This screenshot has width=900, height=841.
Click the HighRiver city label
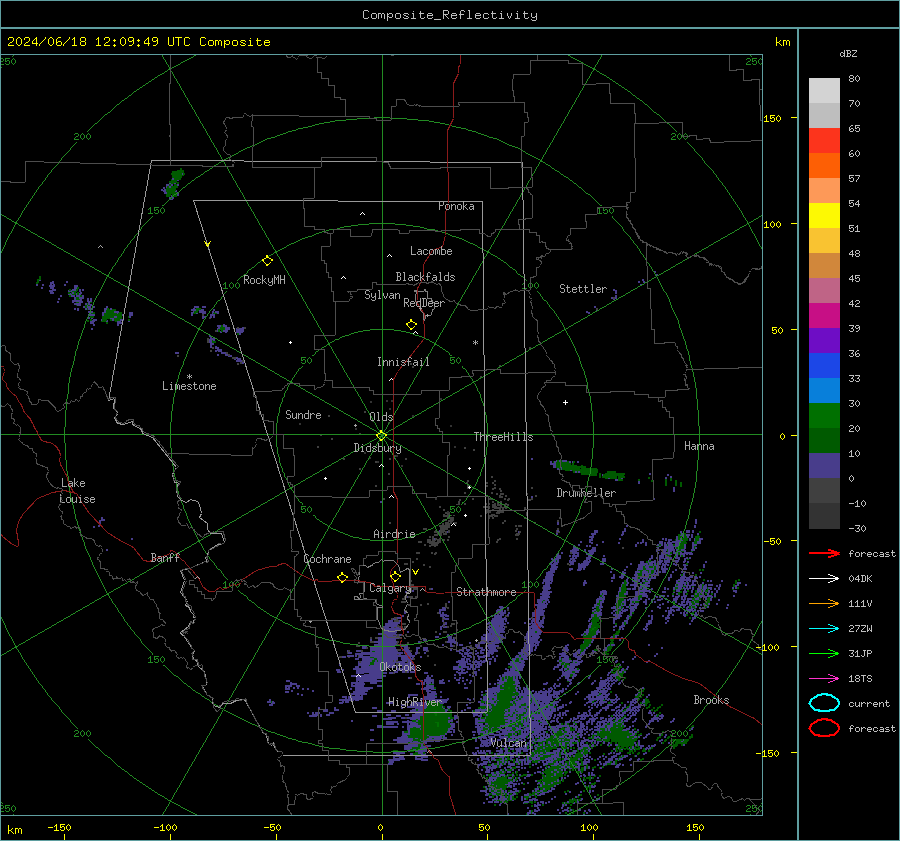[415, 702]
